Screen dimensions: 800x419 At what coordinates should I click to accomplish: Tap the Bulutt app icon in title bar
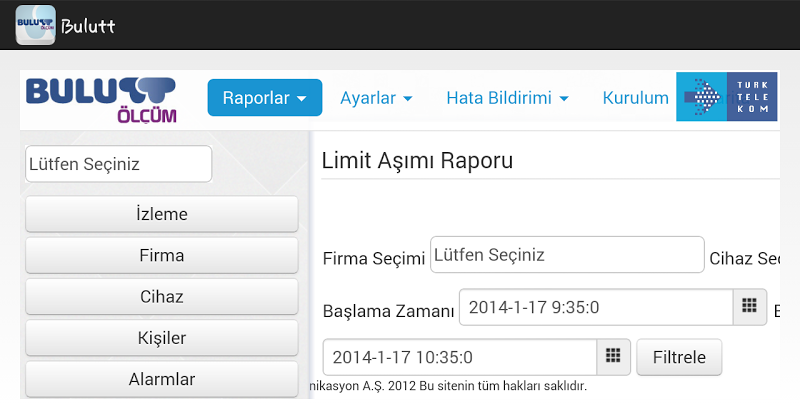pyautogui.click(x=36, y=25)
